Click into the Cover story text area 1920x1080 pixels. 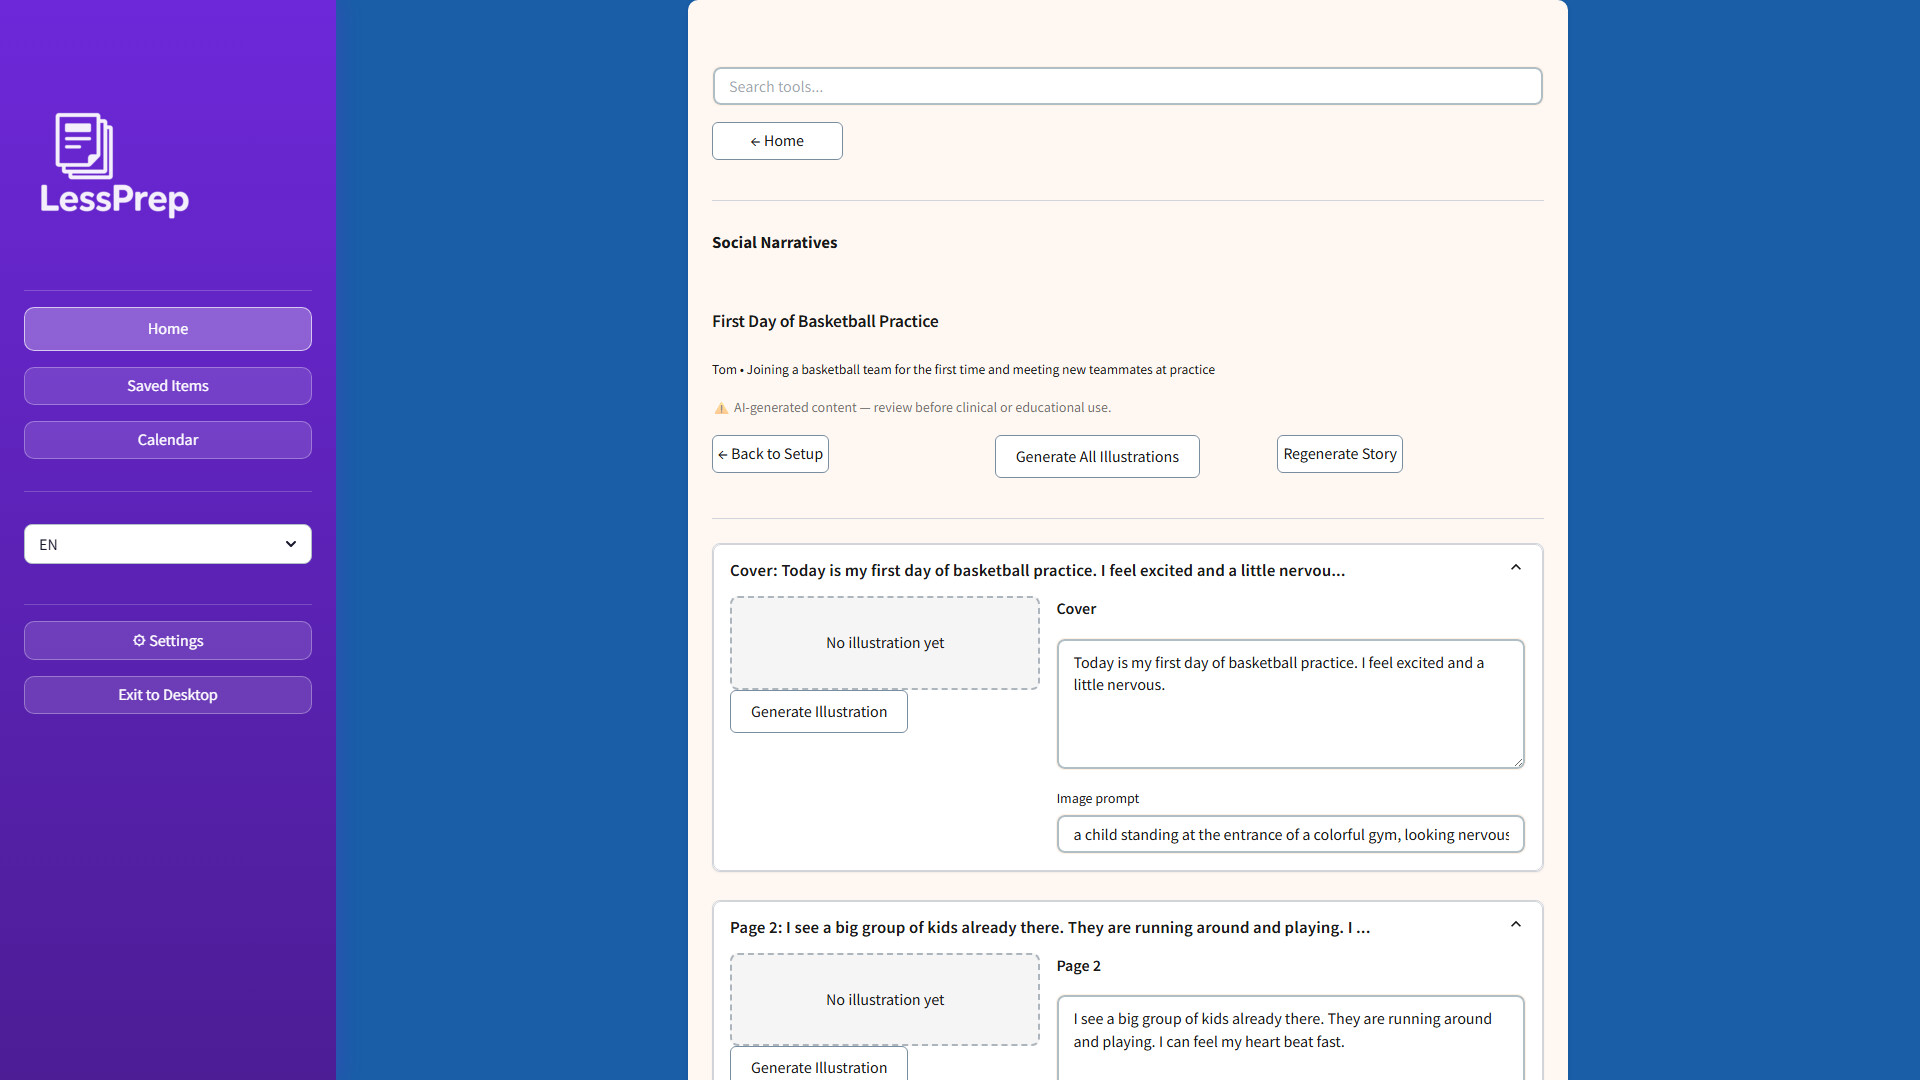[1291, 704]
